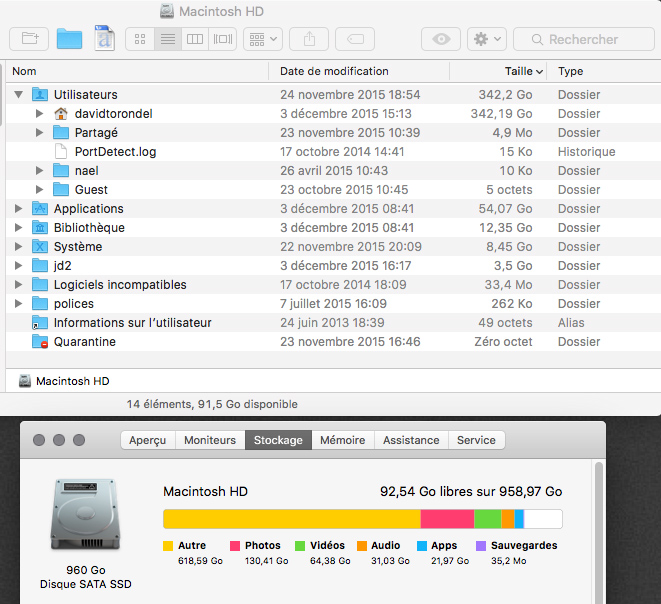Image resolution: width=661 pixels, height=604 pixels.
Task: Open the gear action menu
Action: click(487, 39)
